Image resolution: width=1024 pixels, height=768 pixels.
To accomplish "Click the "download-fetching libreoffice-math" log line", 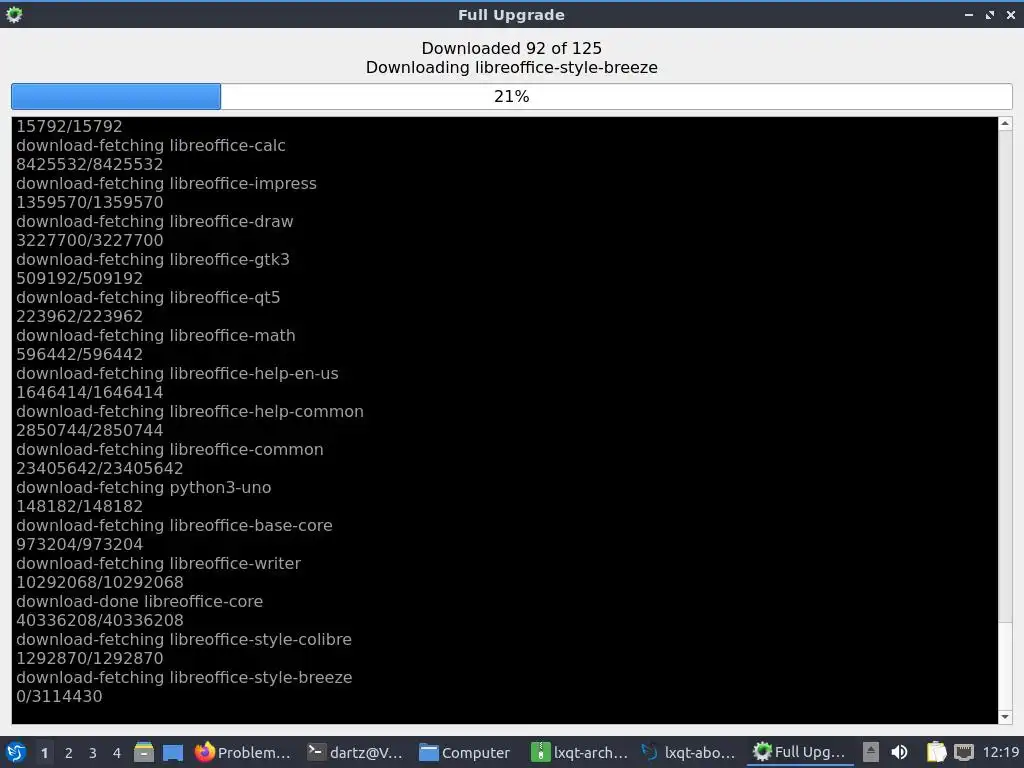I will [156, 335].
